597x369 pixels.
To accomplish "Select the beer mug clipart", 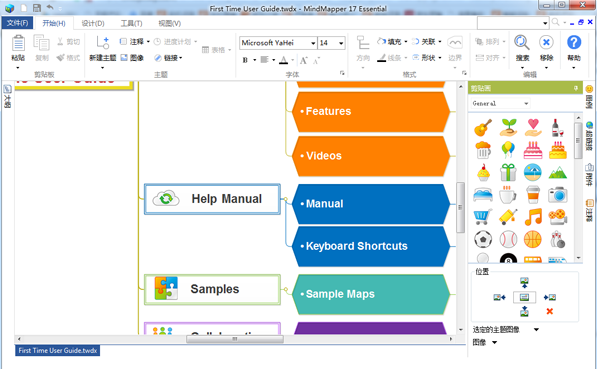I will [483, 150].
